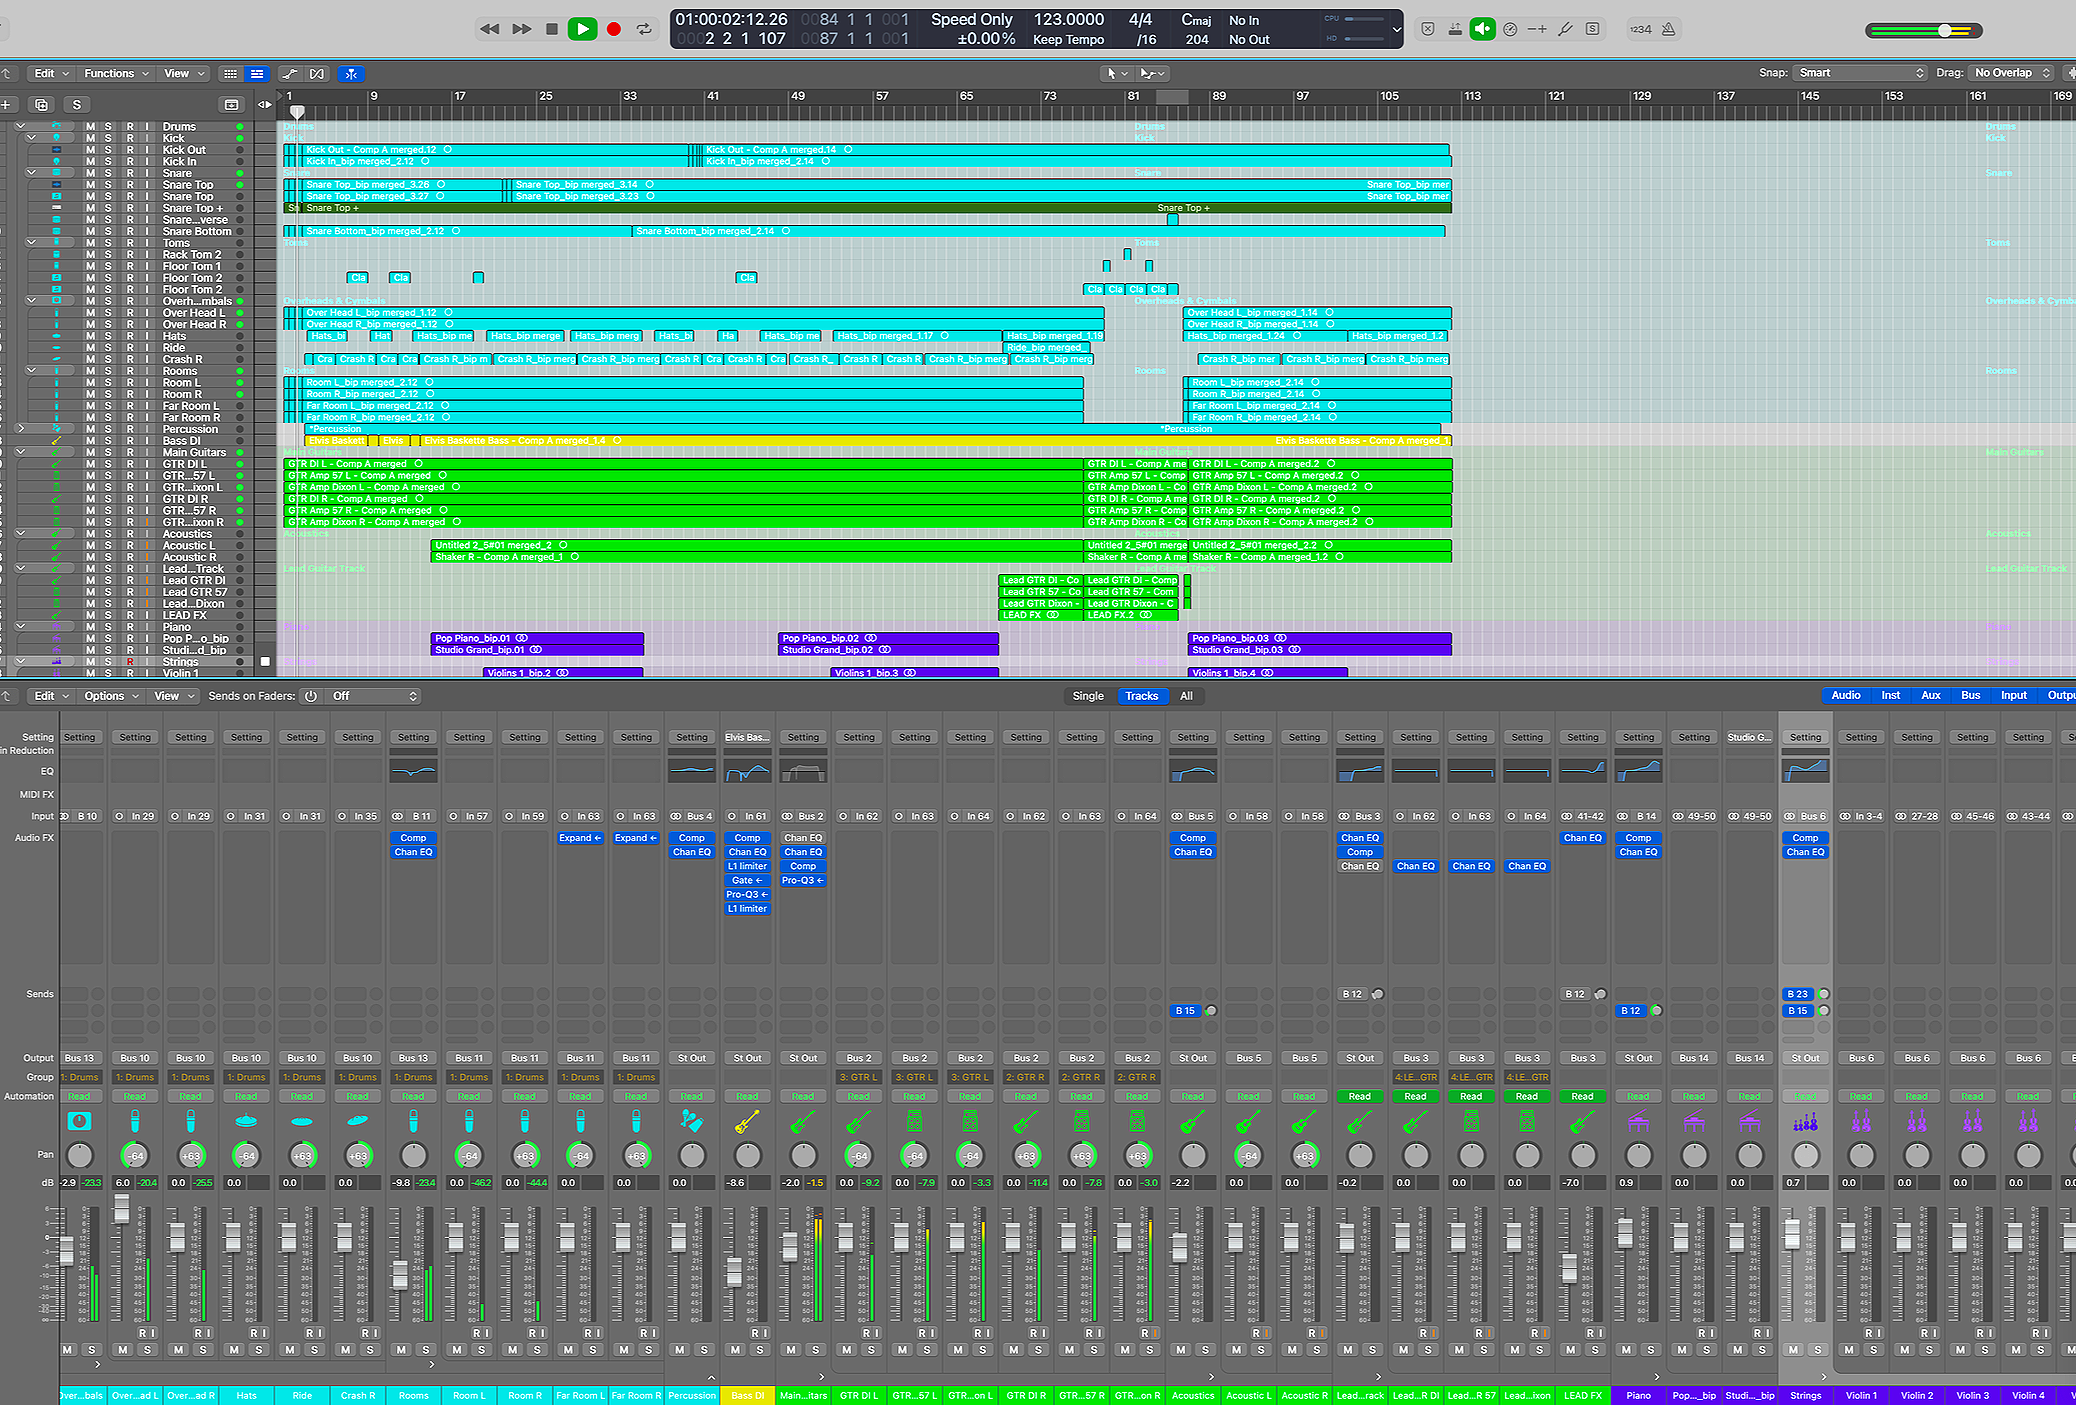Click Read automation on Piano channel strip
The height and width of the screenshot is (1405, 2076).
point(1638,1096)
